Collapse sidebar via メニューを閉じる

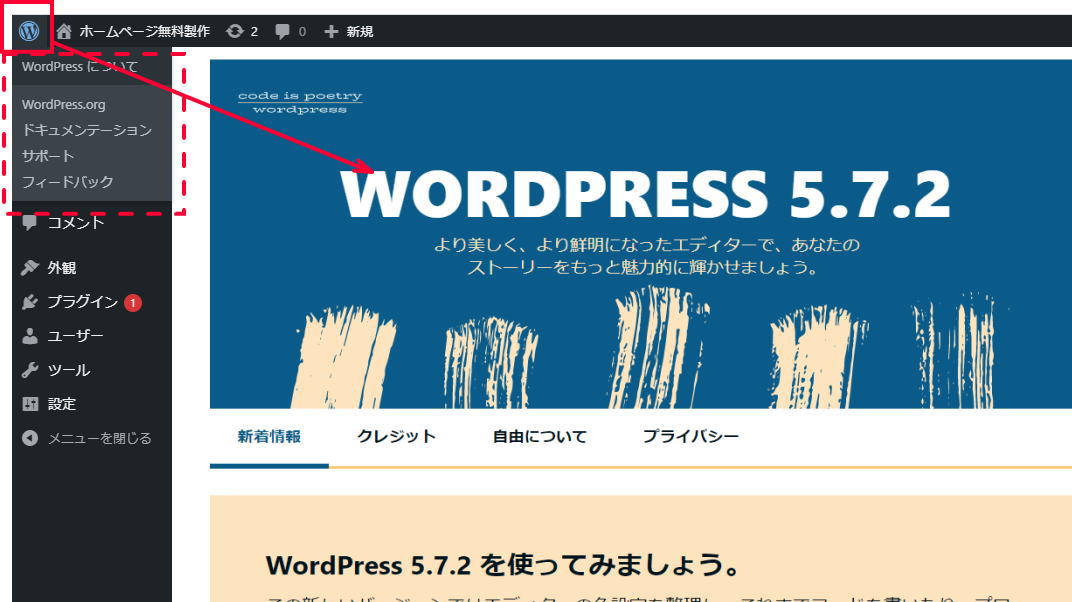point(100,438)
